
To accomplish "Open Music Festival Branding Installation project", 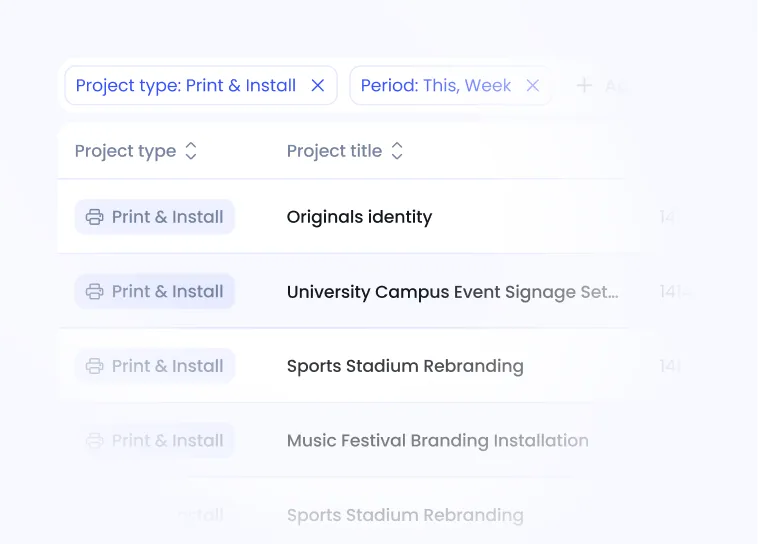I will [x=437, y=441].
